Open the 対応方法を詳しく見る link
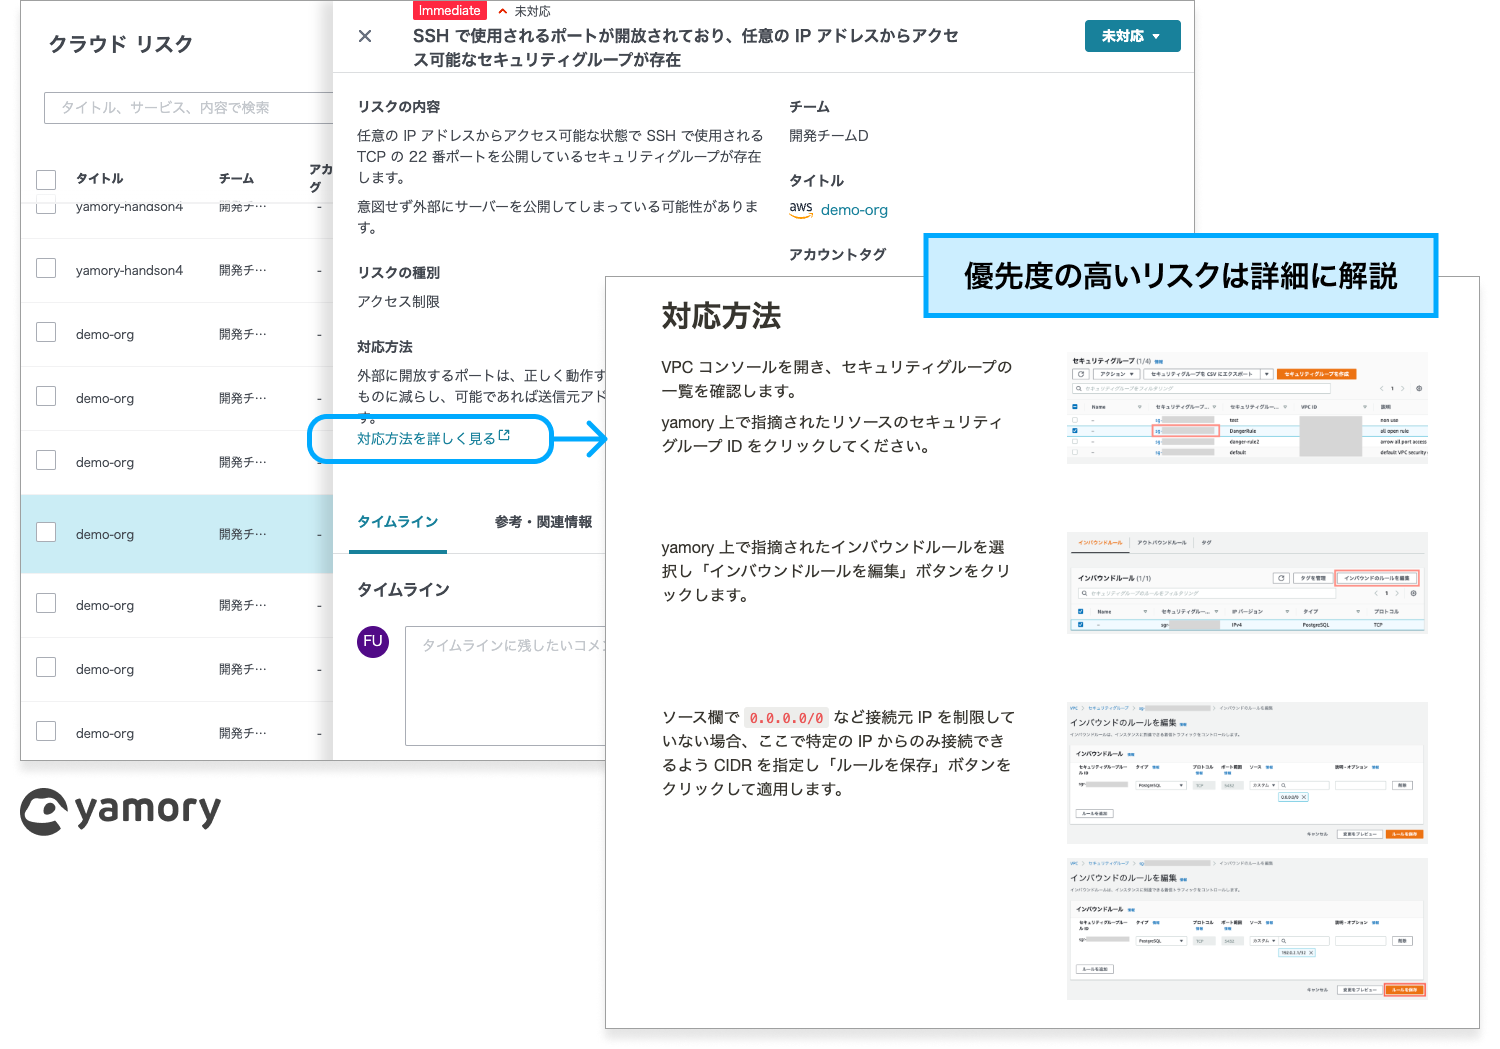1500x1049 pixels. click(426, 438)
